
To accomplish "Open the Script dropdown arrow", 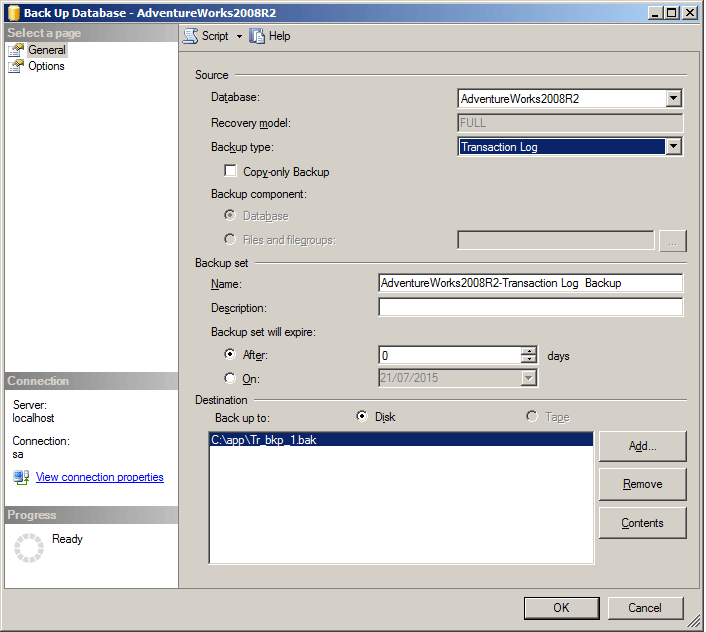I will click(x=239, y=36).
